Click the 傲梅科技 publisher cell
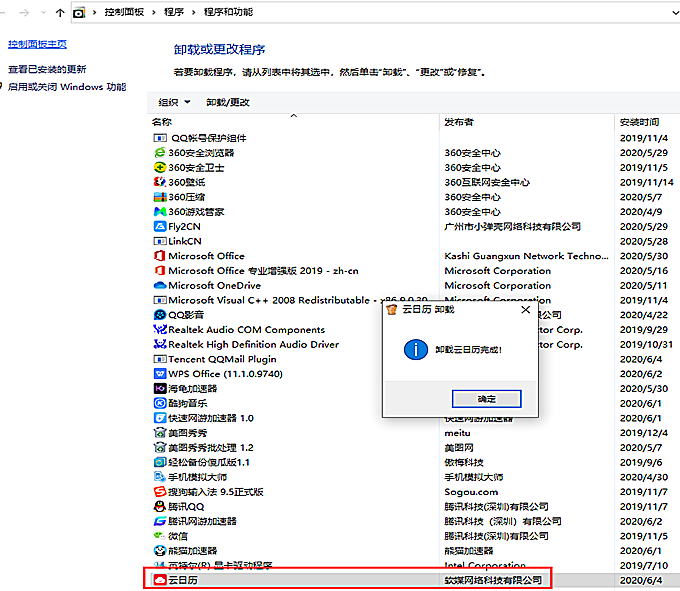 (x=464, y=462)
